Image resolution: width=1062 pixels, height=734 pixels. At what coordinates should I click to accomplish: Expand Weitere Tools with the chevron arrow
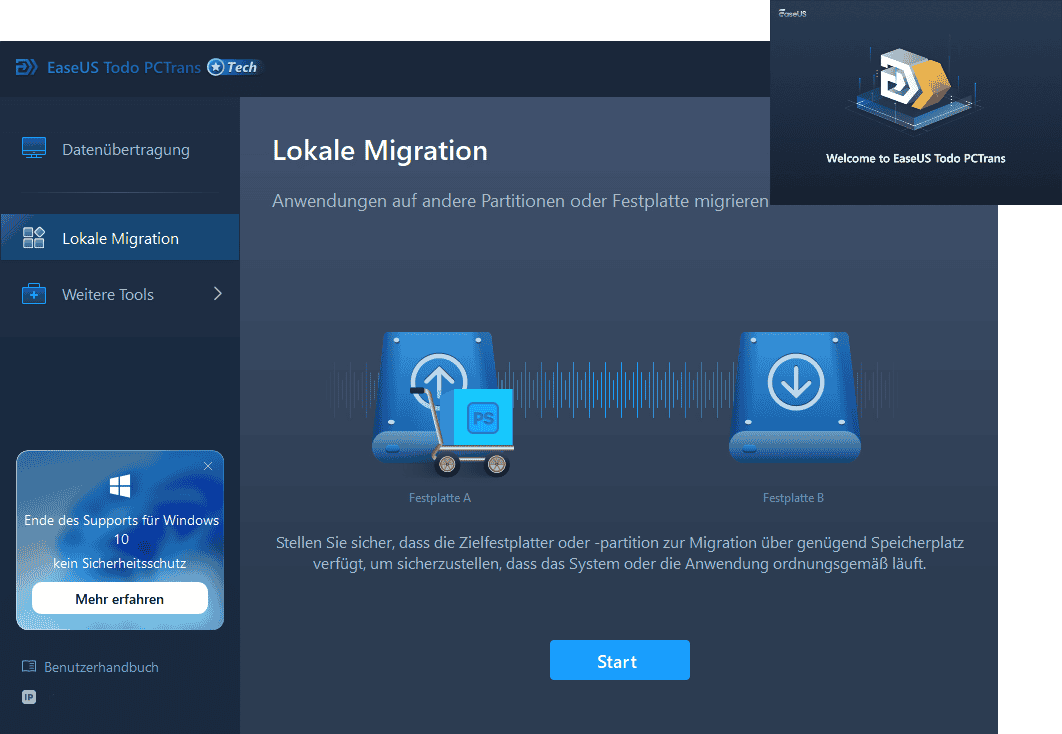(x=217, y=294)
